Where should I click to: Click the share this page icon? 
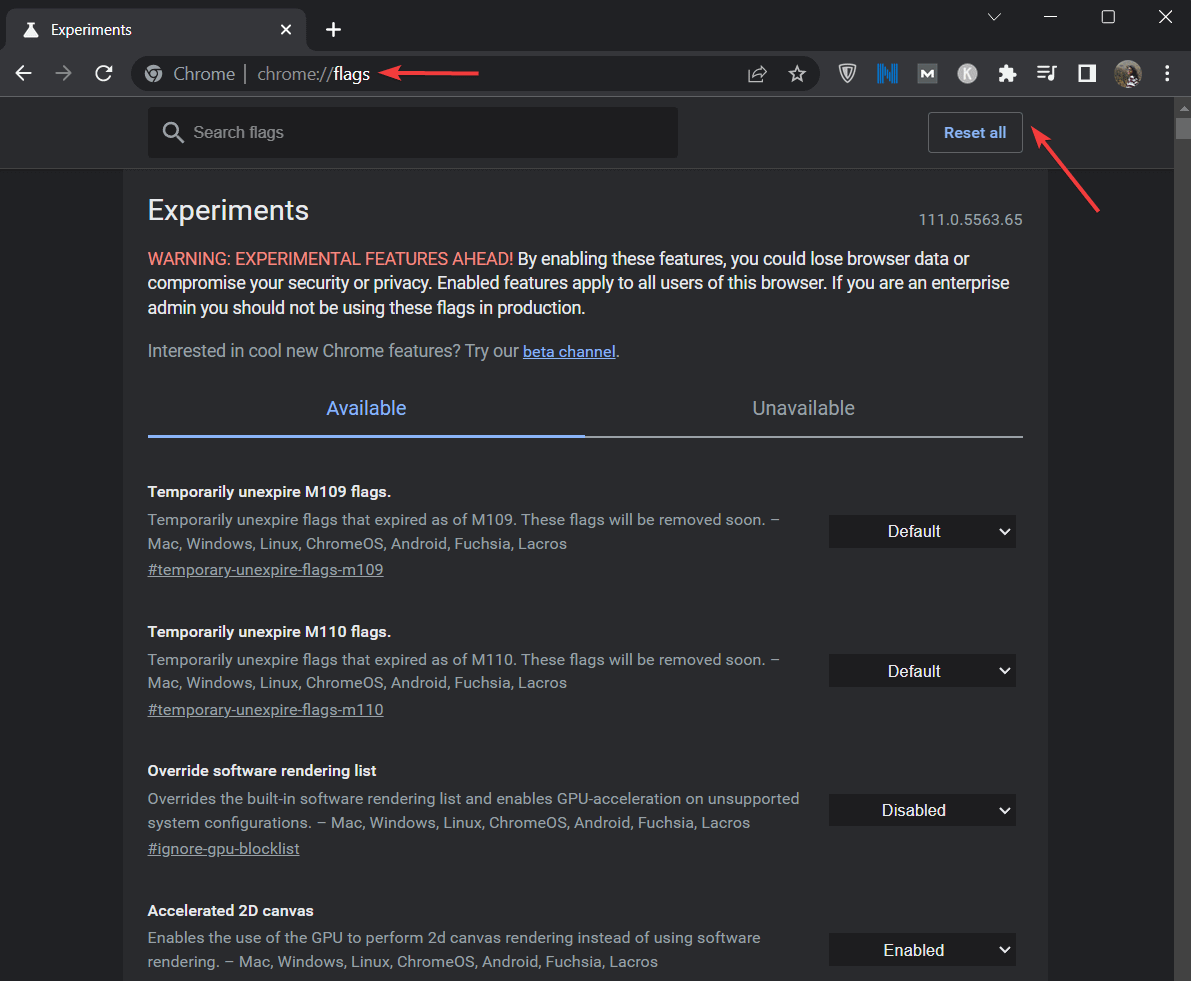(757, 73)
